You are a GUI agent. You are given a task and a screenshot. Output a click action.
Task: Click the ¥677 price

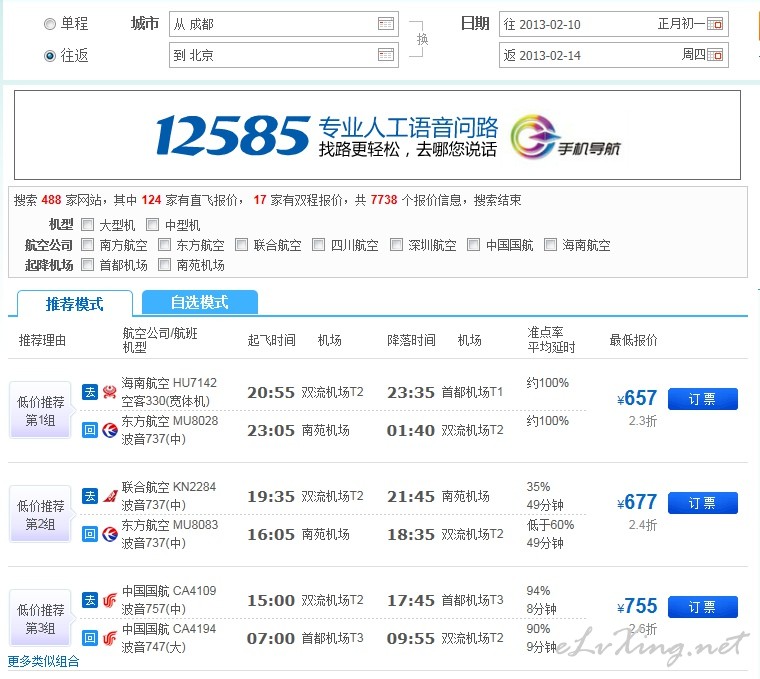click(x=637, y=502)
